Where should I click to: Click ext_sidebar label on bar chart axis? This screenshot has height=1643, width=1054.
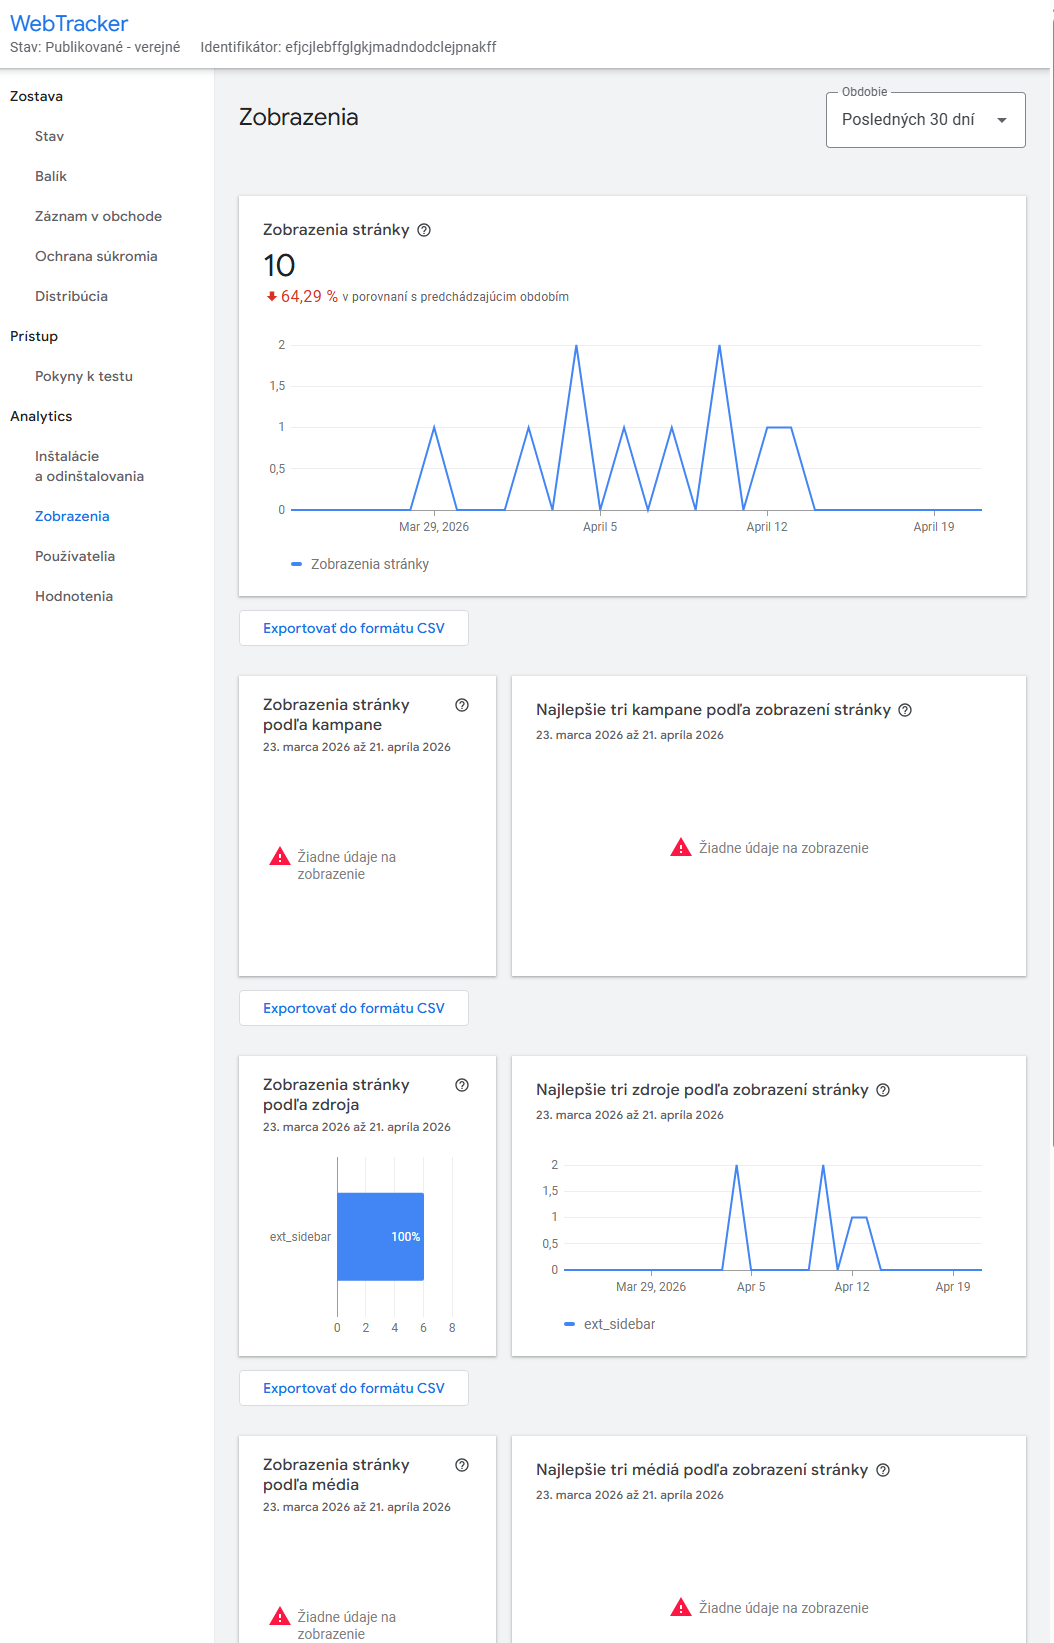point(300,1237)
